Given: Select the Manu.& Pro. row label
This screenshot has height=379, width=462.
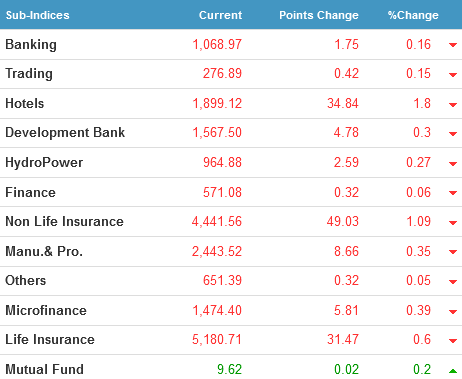Looking at the screenshot, I should (44, 251).
